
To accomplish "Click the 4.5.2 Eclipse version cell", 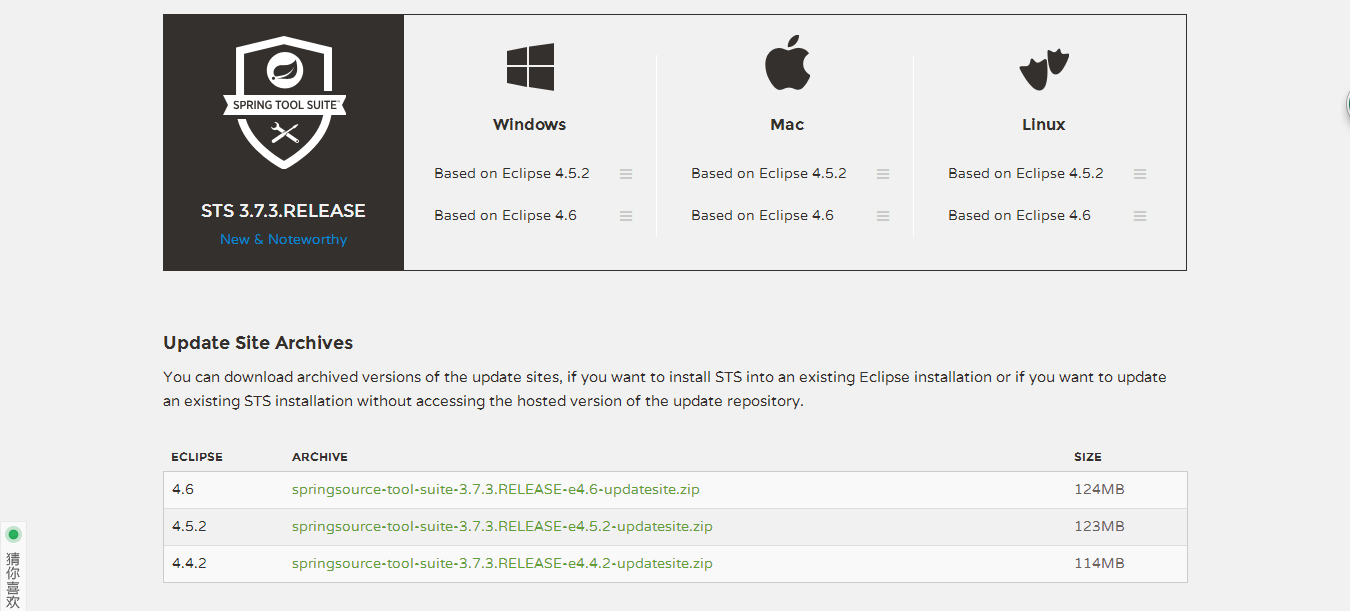I will coord(189,526).
